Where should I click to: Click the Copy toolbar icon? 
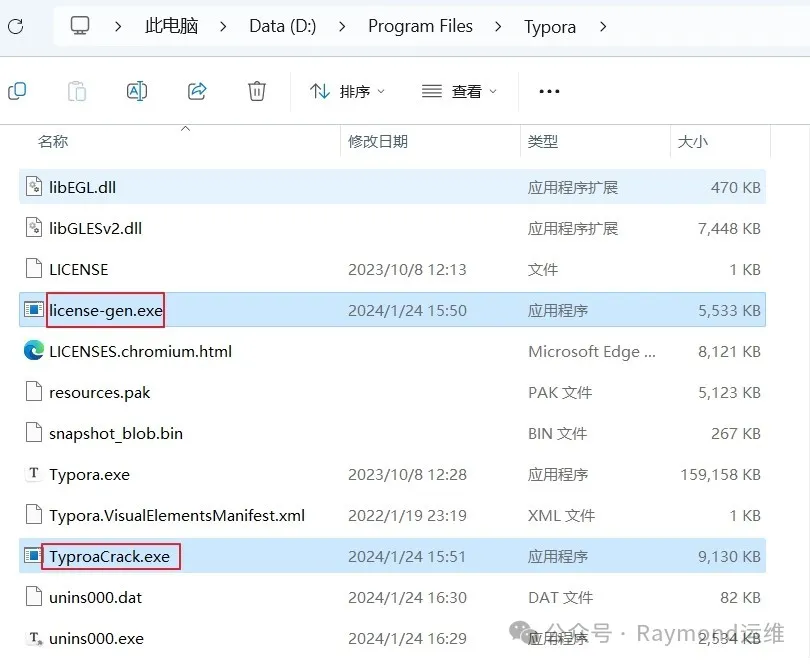17,91
